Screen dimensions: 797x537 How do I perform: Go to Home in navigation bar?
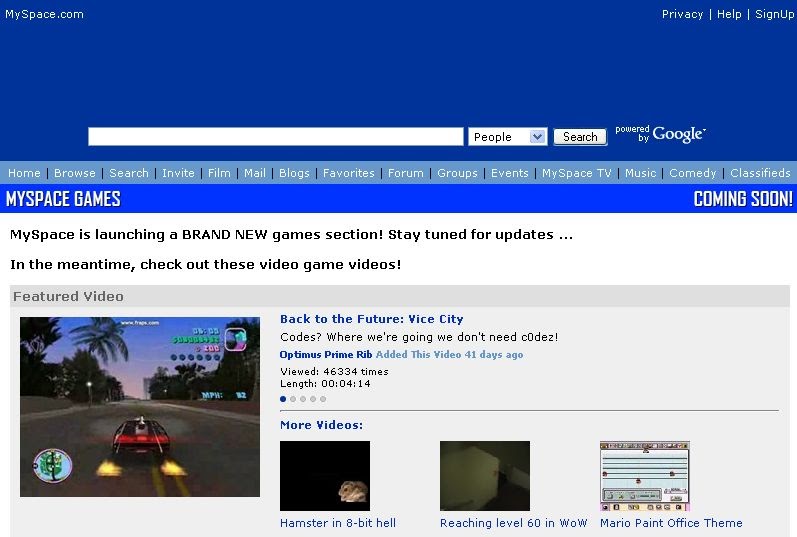24,173
